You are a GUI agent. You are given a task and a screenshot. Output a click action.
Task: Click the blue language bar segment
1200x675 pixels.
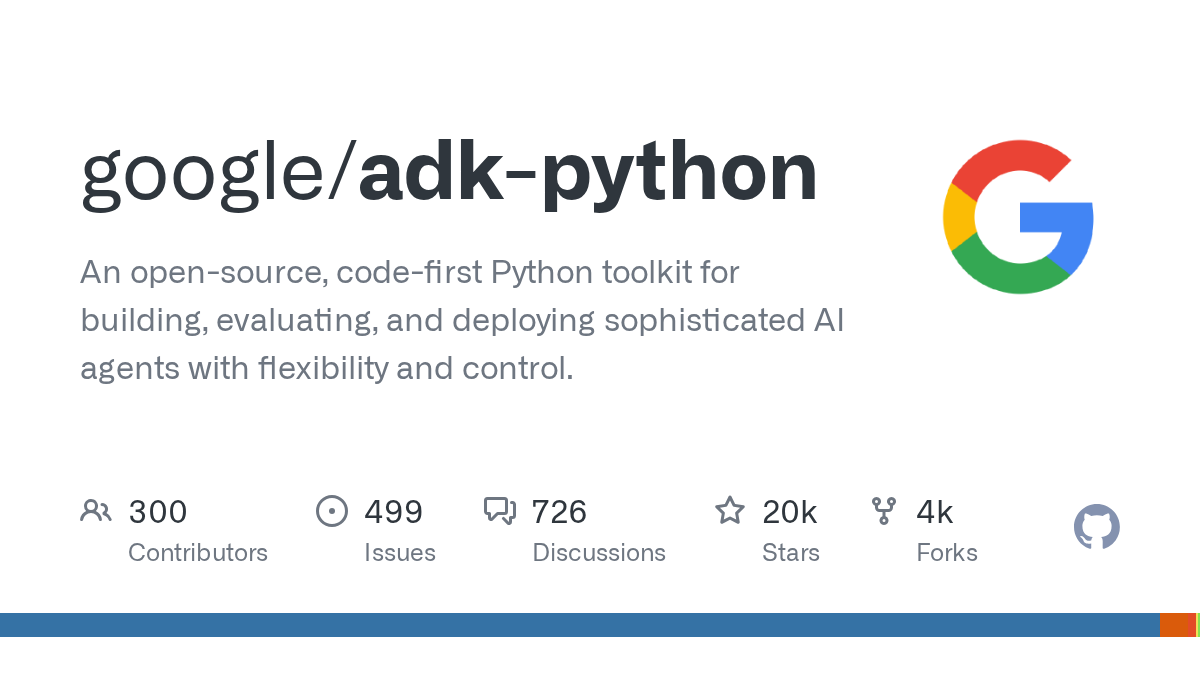coord(580,625)
